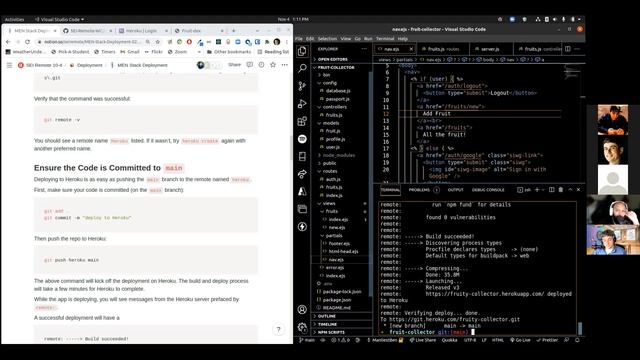Open the Search view in VS Code activity bar

point(302,68)
